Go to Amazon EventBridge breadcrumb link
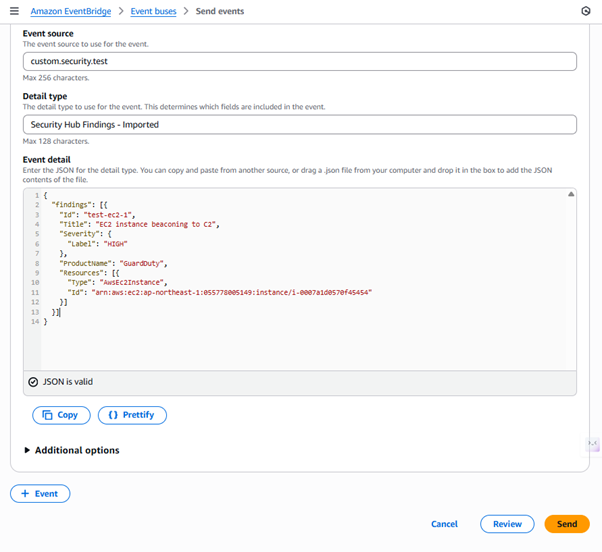The image size is (602, 552). [x=71, y=11]
